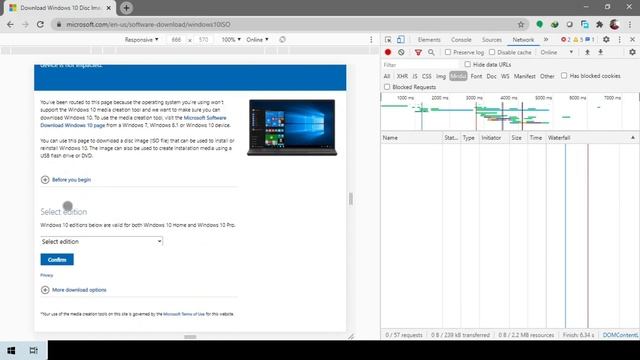Image resolution: width=640 pixels, height=360 pixels.
Task: Switch to the Elements tab
Action: 429,40
